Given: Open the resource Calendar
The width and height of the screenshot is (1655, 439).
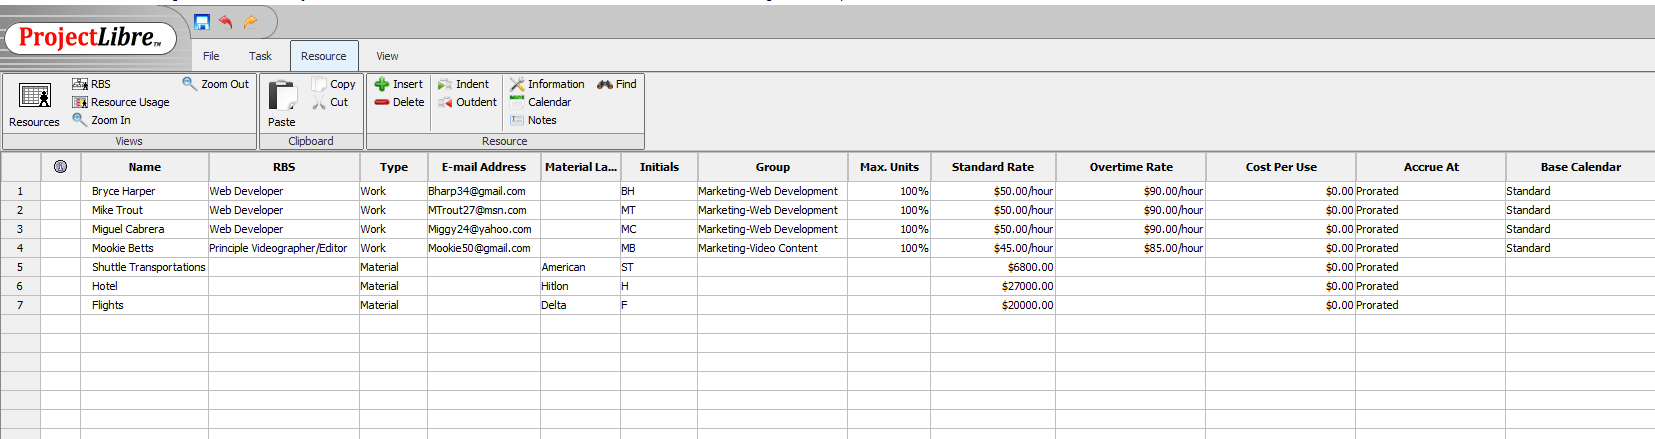Looking at the screenshot, I should 540,102.
